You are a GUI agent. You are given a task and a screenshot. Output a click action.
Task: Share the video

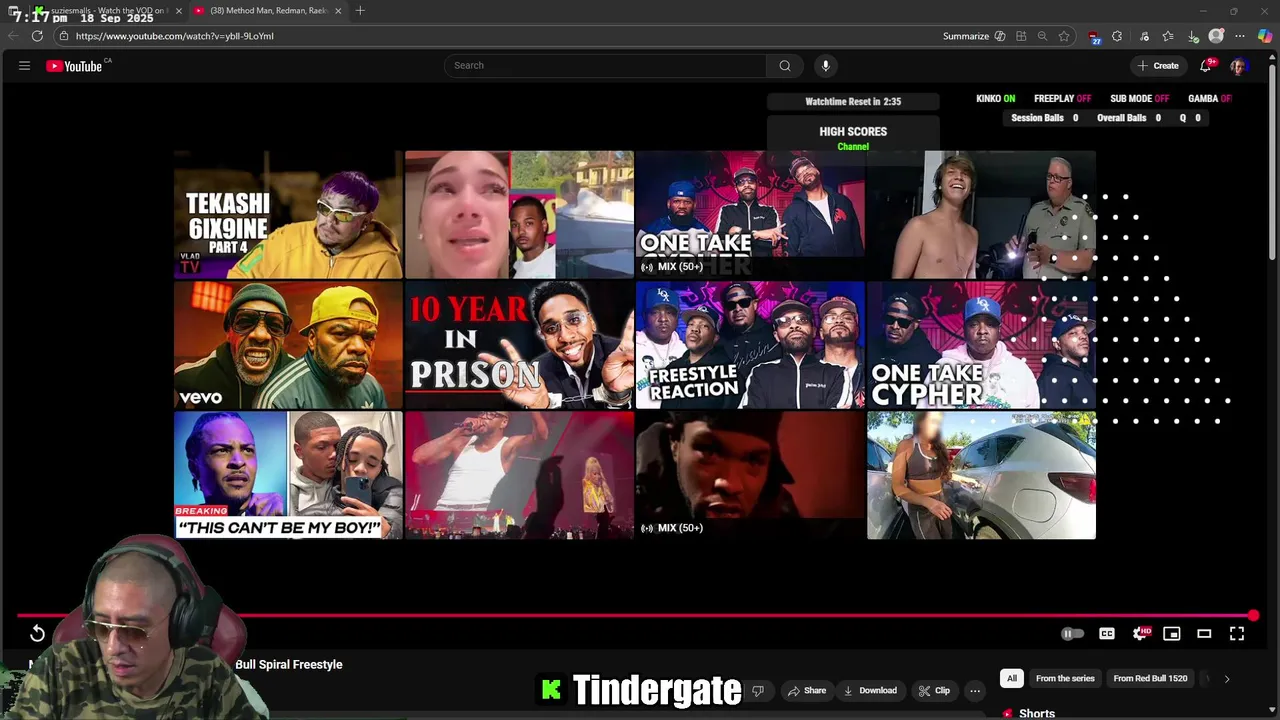(x=806, y=690)
